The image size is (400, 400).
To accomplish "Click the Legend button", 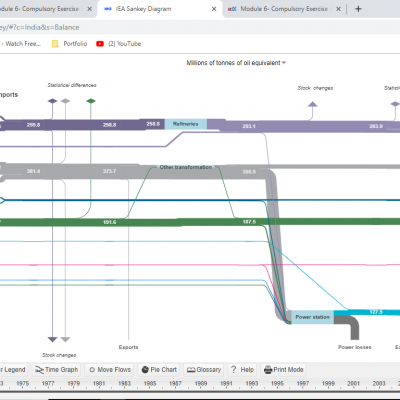I will 13,370.
